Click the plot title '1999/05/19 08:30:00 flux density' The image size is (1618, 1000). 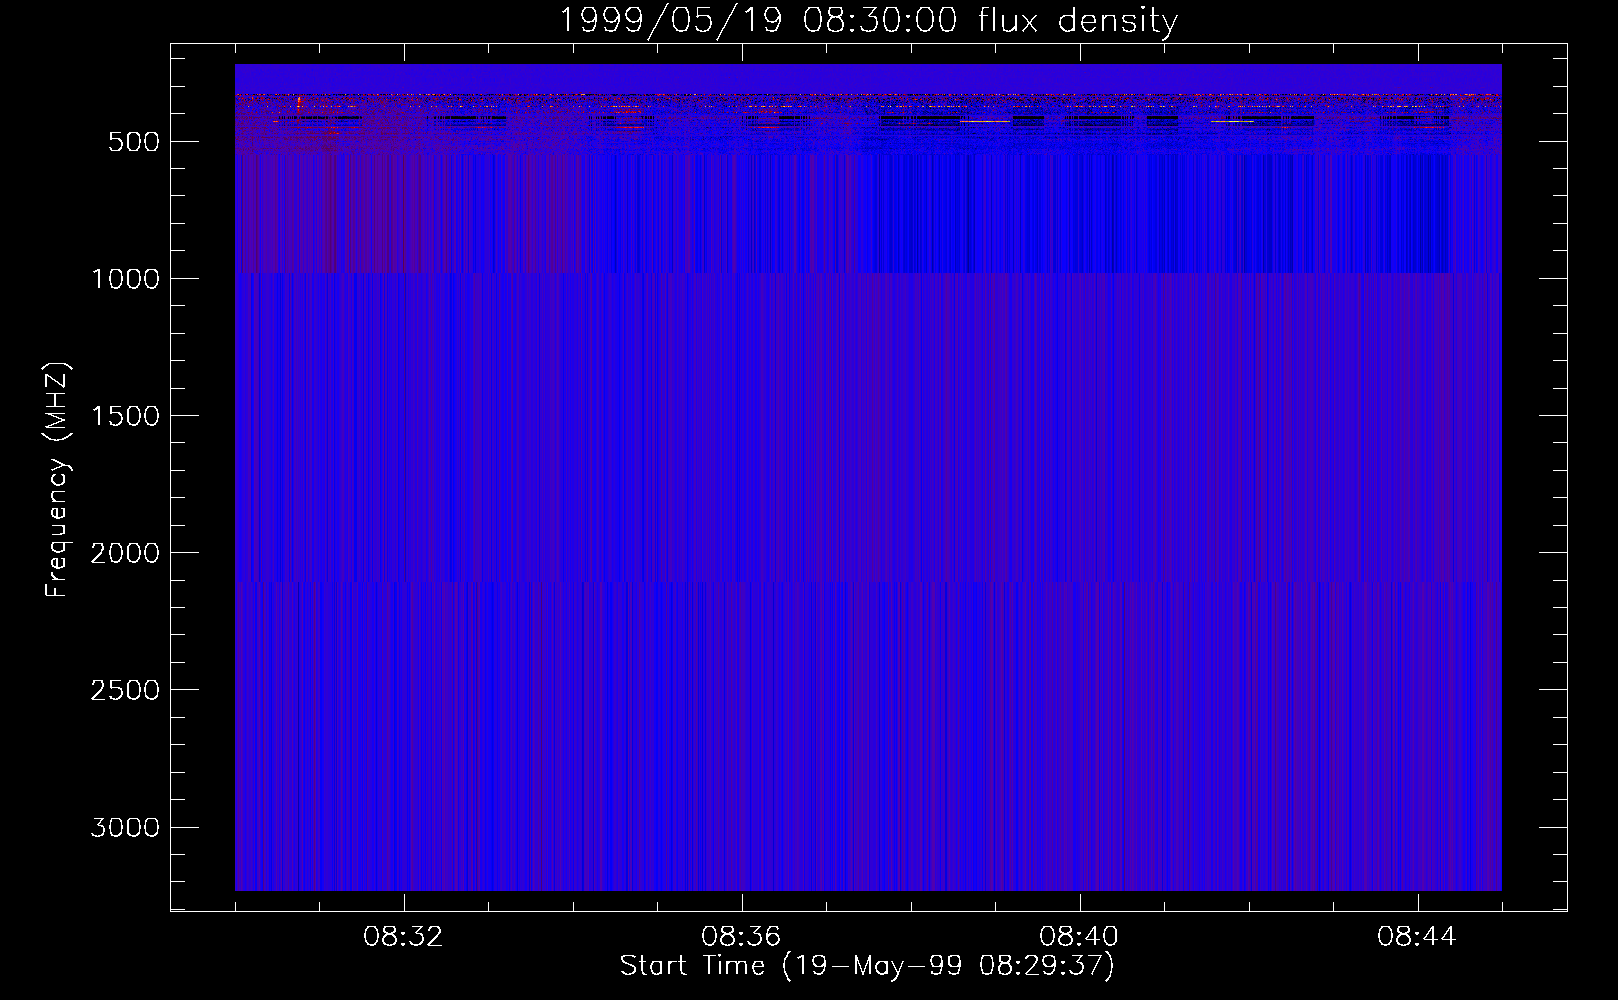pos(868,21)
